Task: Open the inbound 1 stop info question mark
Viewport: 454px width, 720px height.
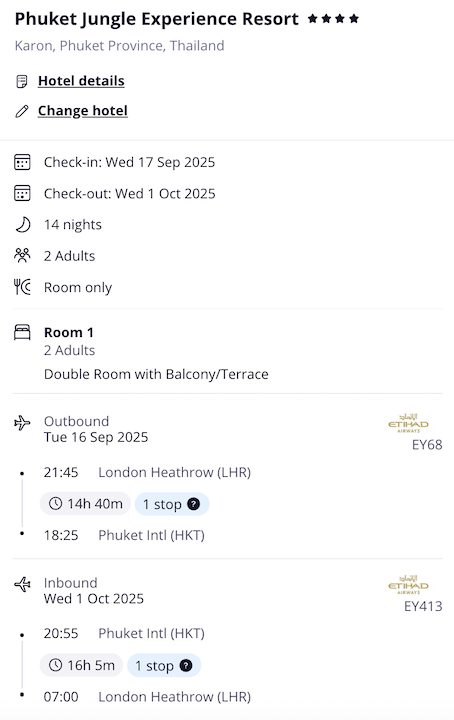Action: (186, 665)
